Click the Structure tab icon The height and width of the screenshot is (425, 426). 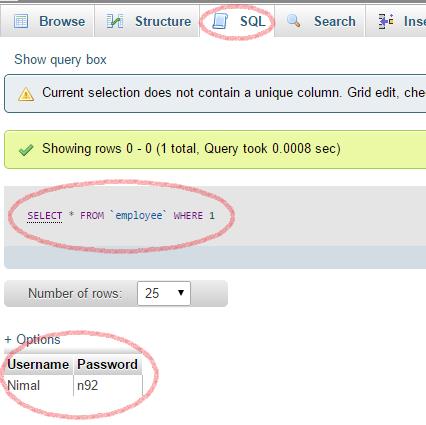click(x=114, y=21)
